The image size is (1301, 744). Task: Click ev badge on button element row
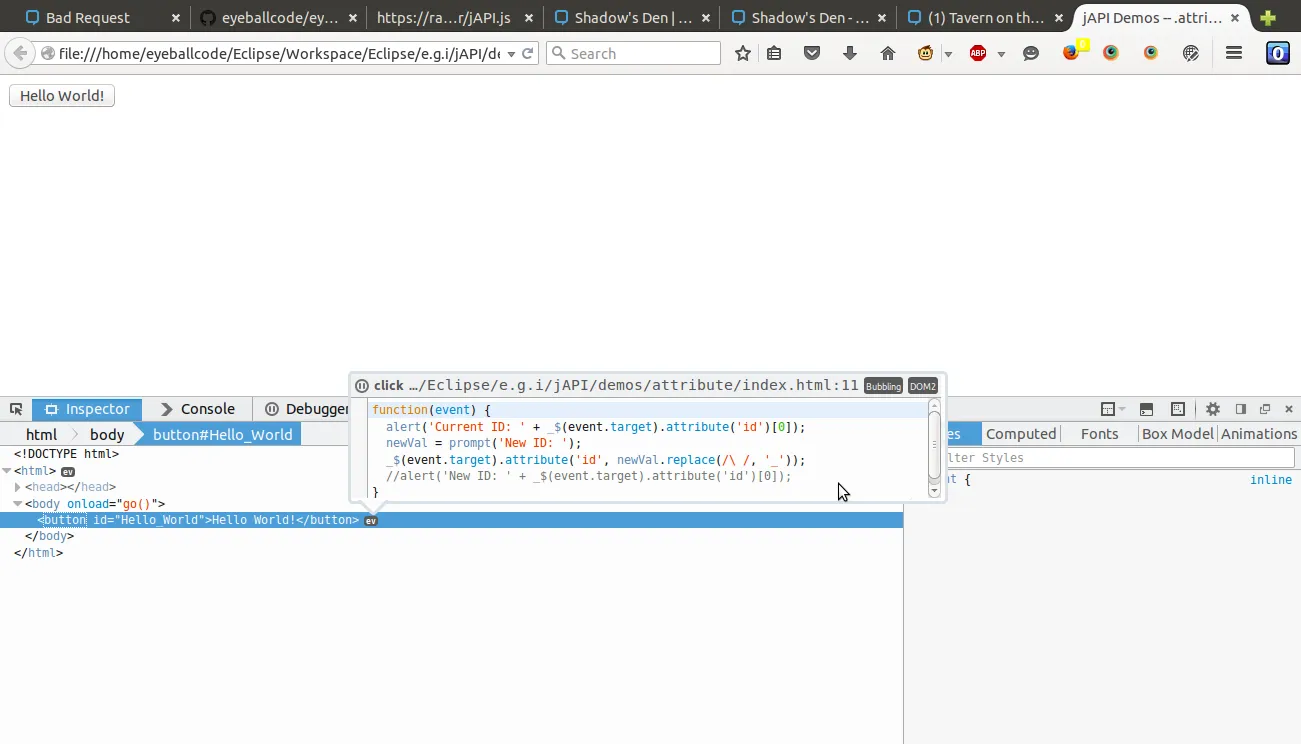371,521
